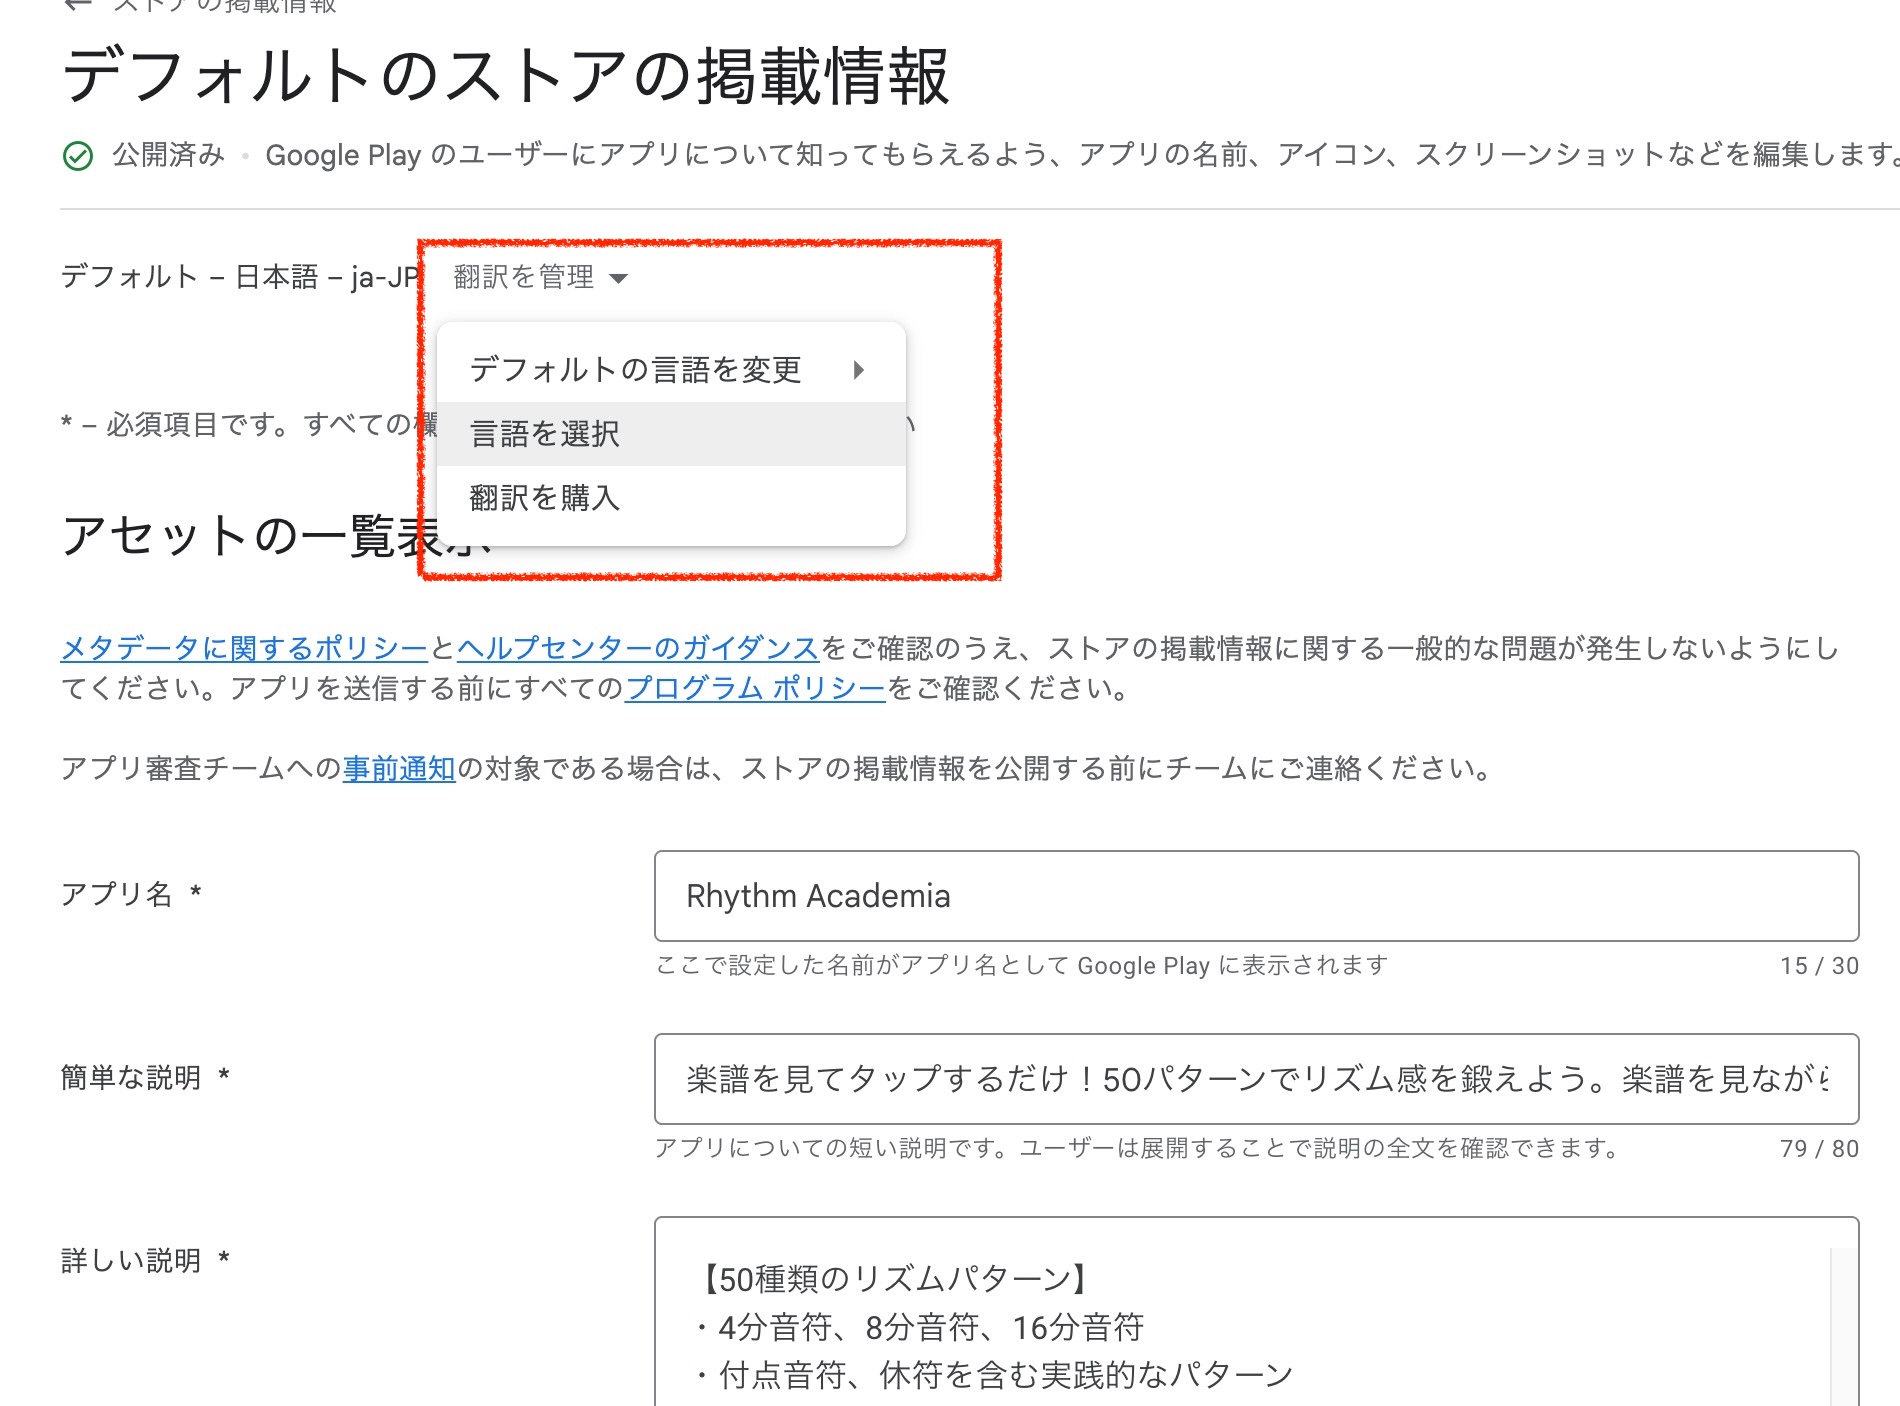Image resolution: width=1900 pixels, height=1406 pixels.
Task: Click the デフォルトのストアの掲載情報 page heading
Action: (505, 77)
